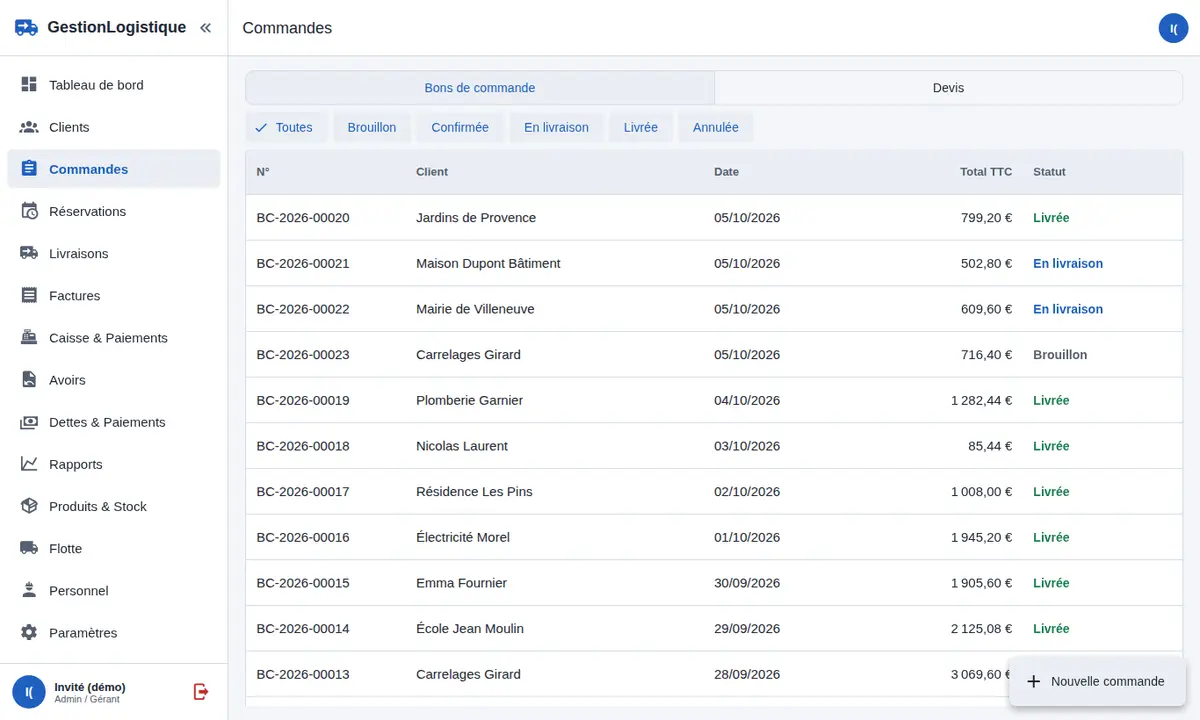Click the Livraisons truck icon
1200x720 pixels.
point(29,253)
